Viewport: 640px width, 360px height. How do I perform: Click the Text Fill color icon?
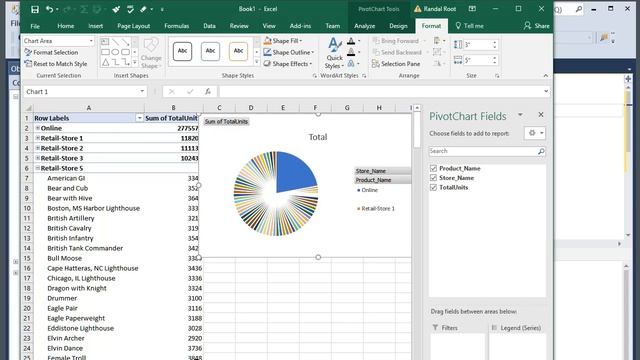point(351,41)
